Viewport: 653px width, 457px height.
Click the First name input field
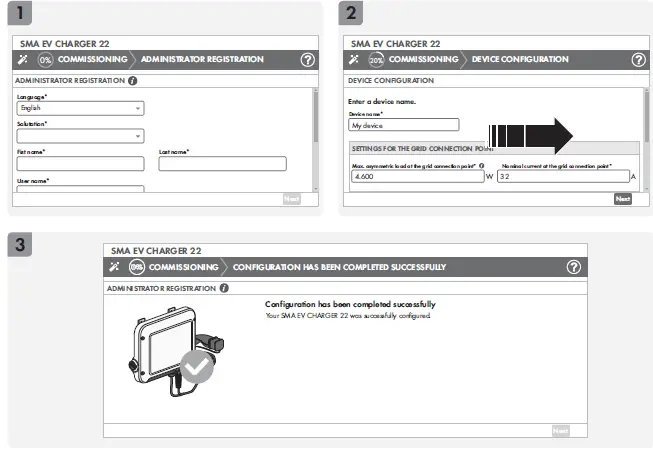click(80, 164)
